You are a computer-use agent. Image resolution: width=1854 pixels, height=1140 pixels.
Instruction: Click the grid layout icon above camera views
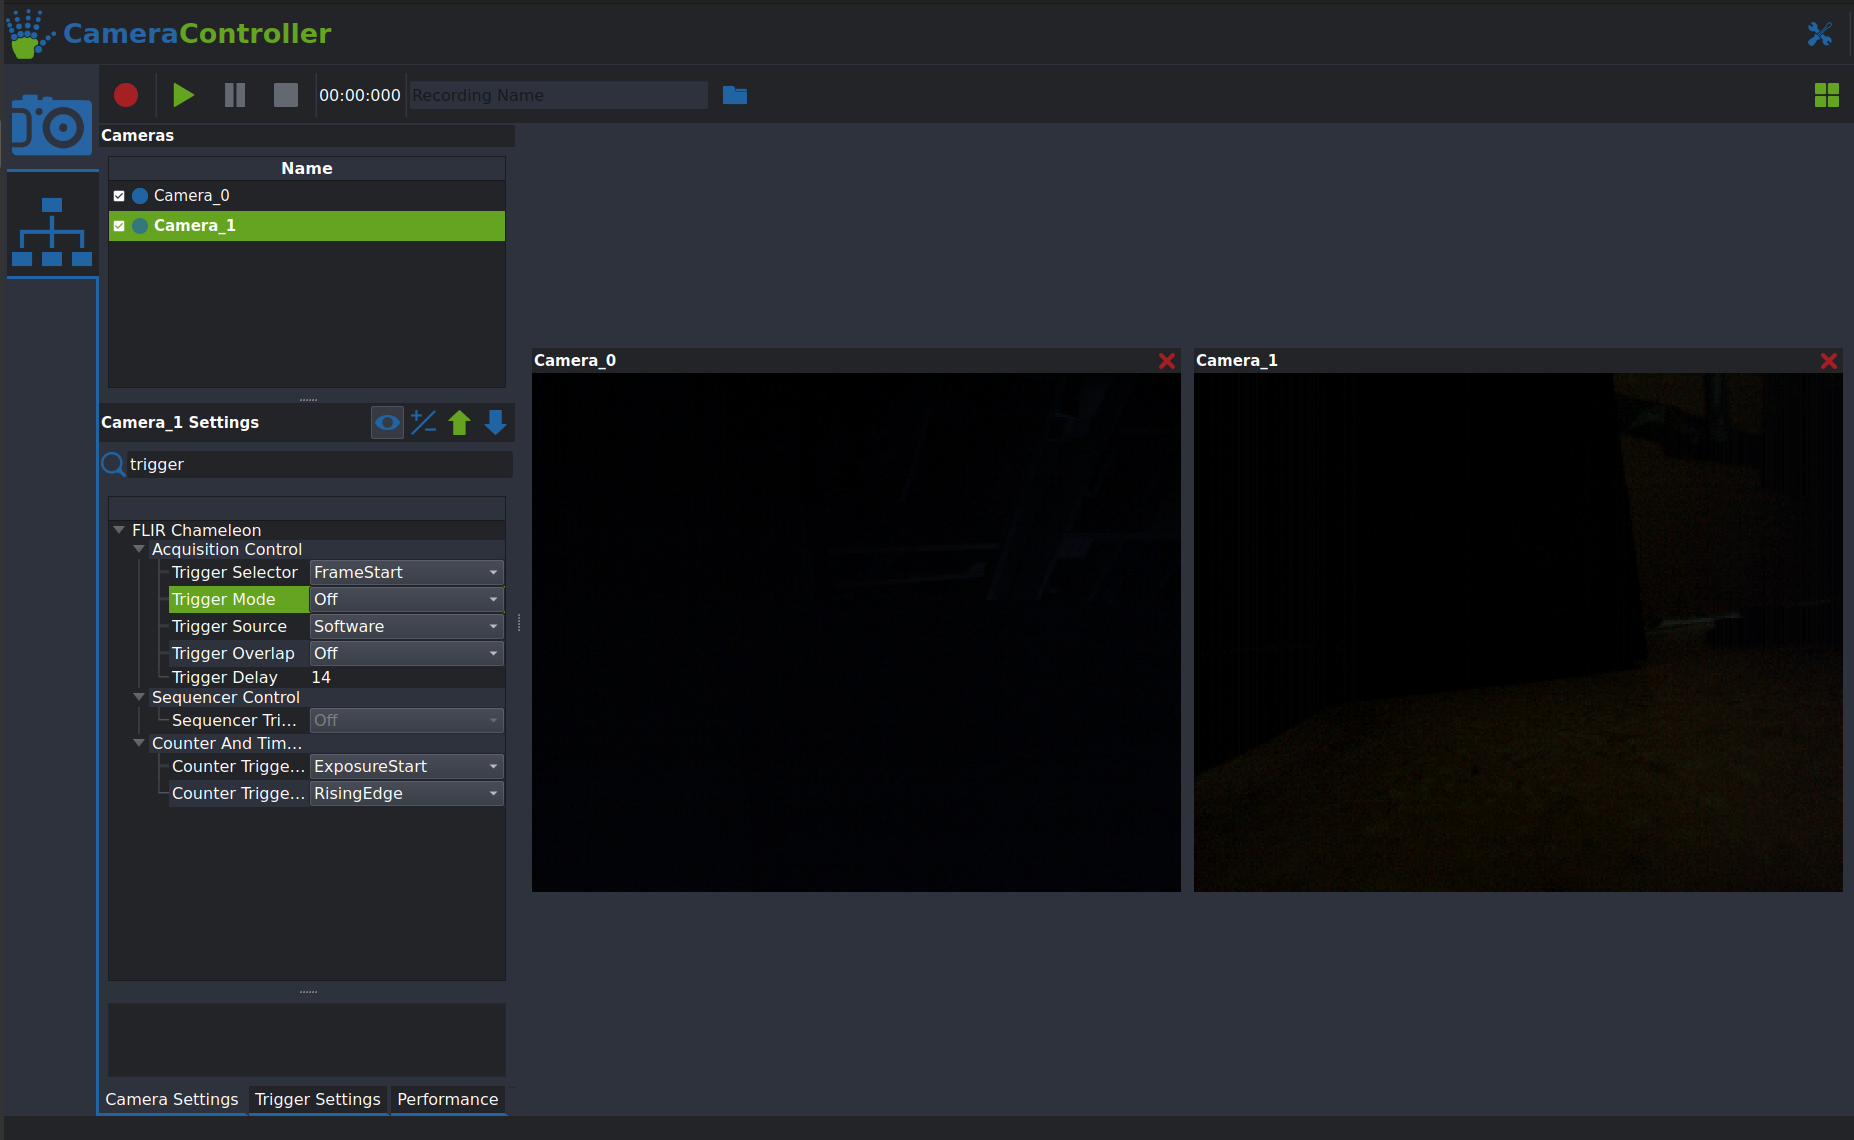pyautogui.click(x=1828, y=95)
